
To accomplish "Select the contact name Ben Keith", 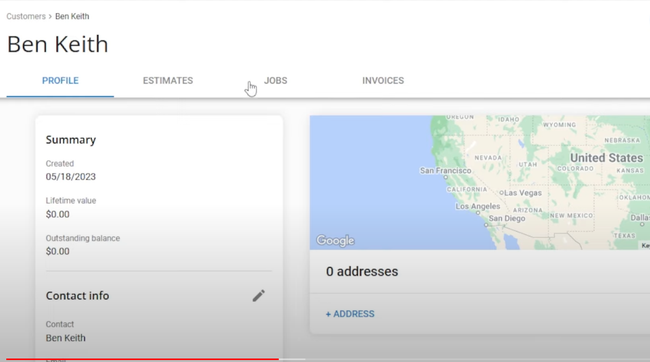I will coord(65,338).
